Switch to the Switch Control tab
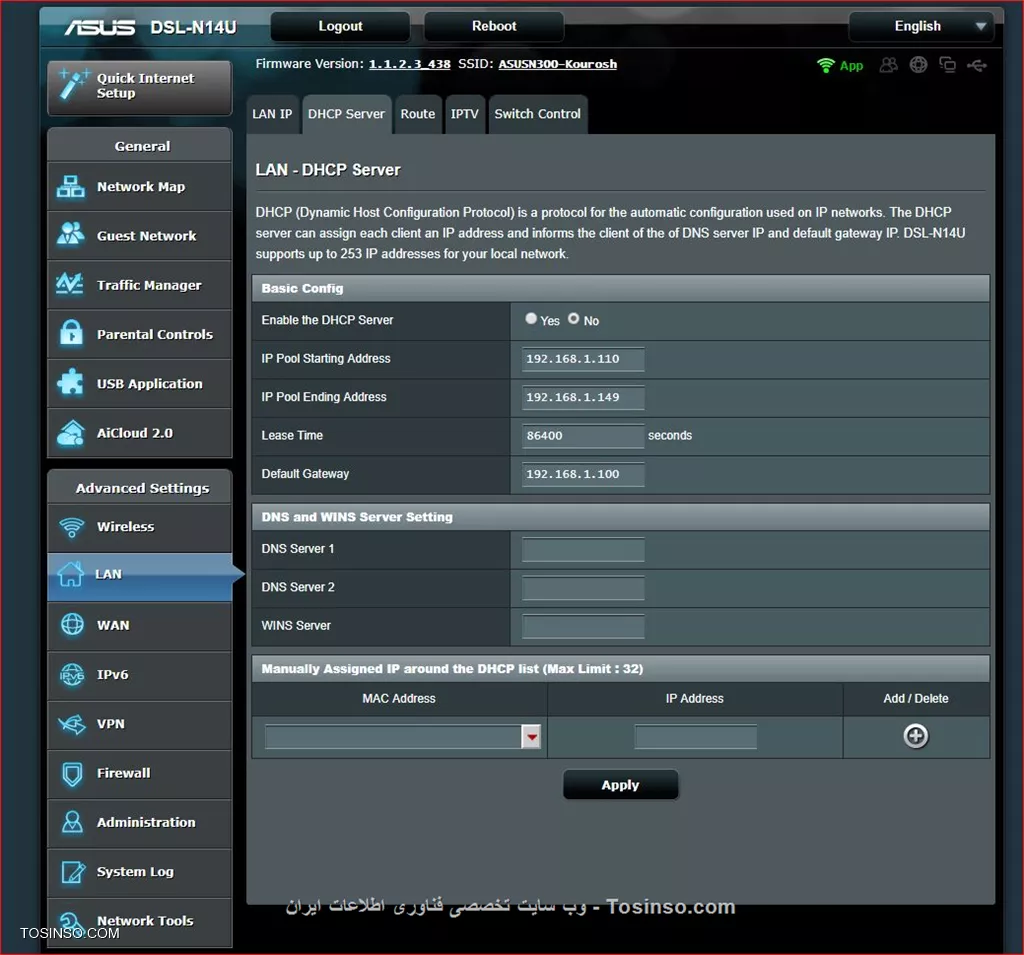 point(537,114)
